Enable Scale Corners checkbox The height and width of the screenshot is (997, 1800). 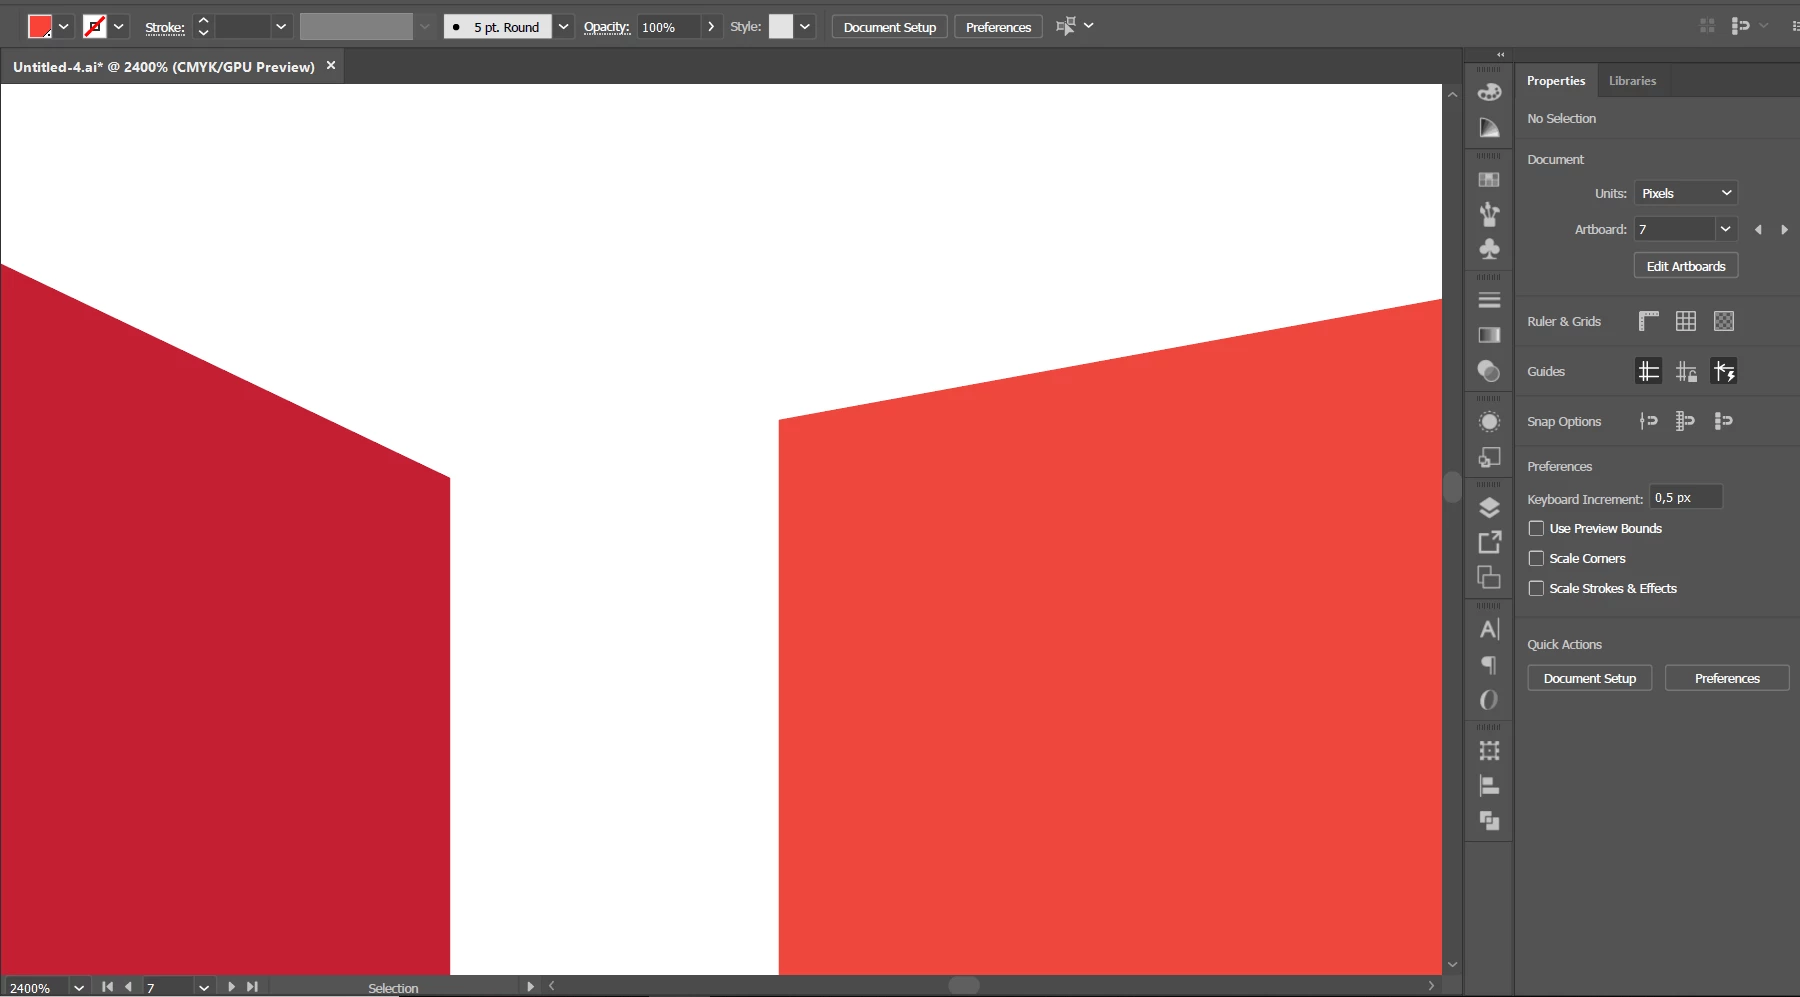(x=1536, y=558)
